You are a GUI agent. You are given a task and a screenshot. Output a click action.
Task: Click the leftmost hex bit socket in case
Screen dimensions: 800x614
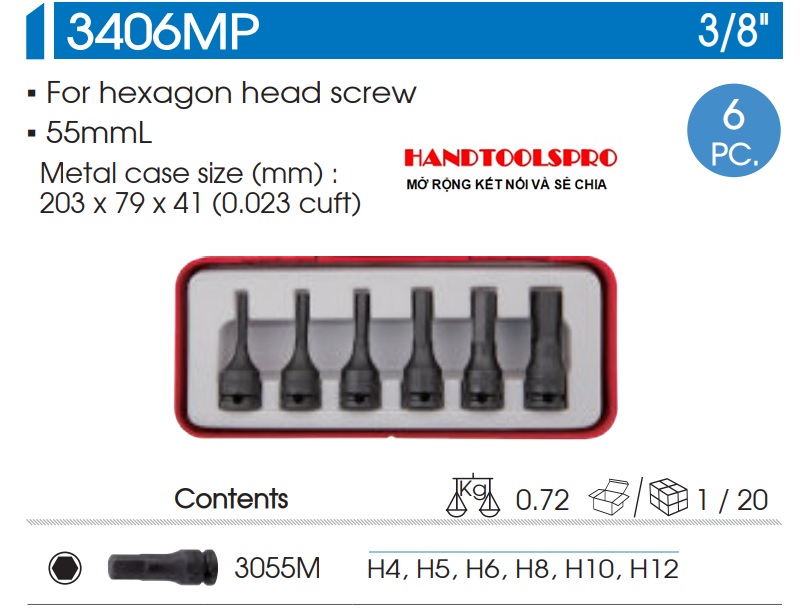pyautogui.click(x=240, y=349)
